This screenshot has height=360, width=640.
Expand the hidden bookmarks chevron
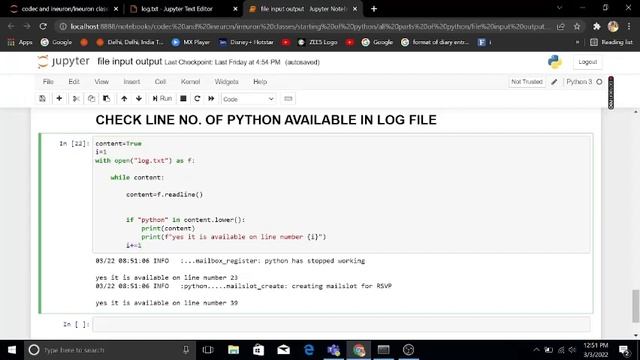click(x=577, y=42)
